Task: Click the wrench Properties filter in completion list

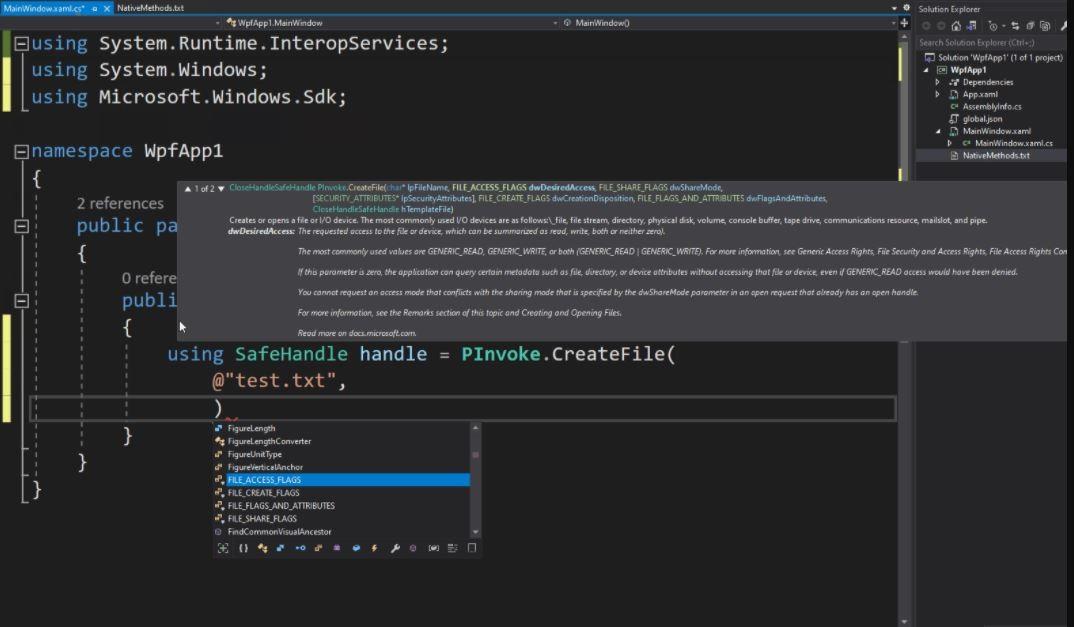Action: (x=395, y=547)
